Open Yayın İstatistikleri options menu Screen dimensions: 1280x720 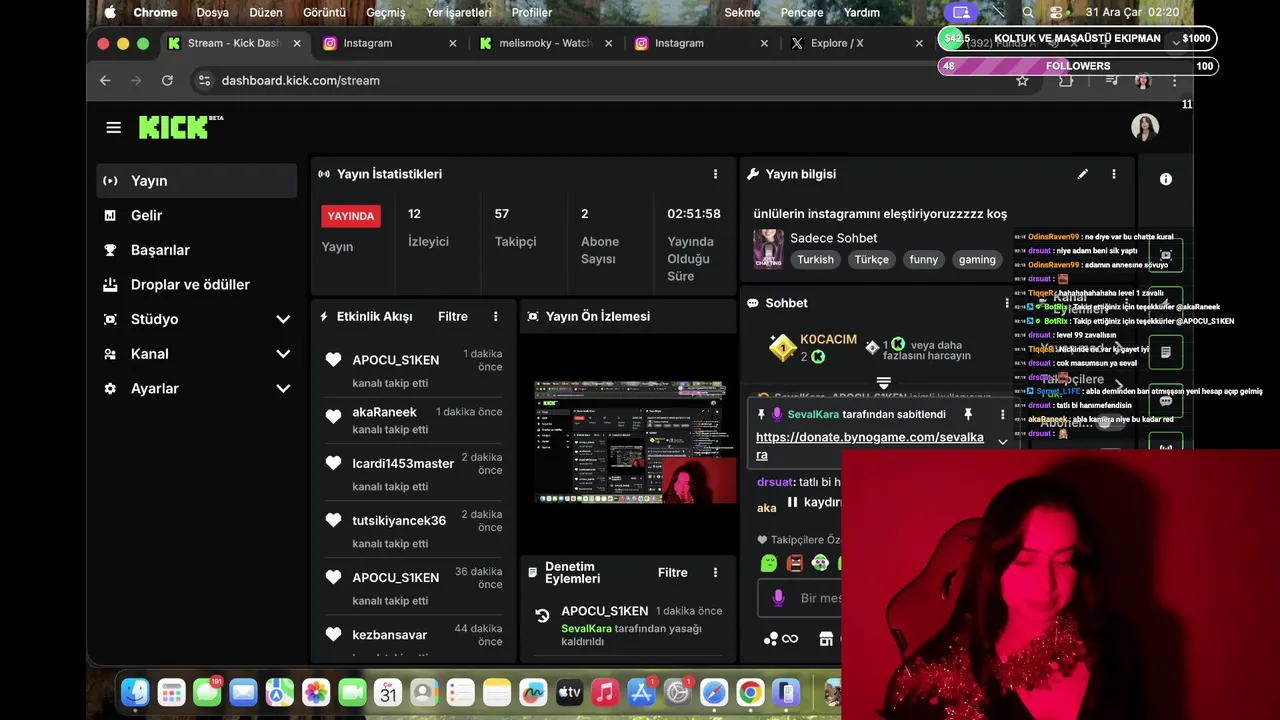point(715,174)
